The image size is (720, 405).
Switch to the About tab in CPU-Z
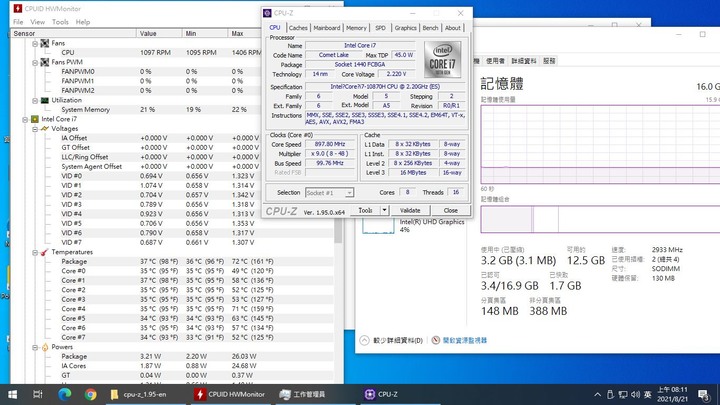[452, 28]
